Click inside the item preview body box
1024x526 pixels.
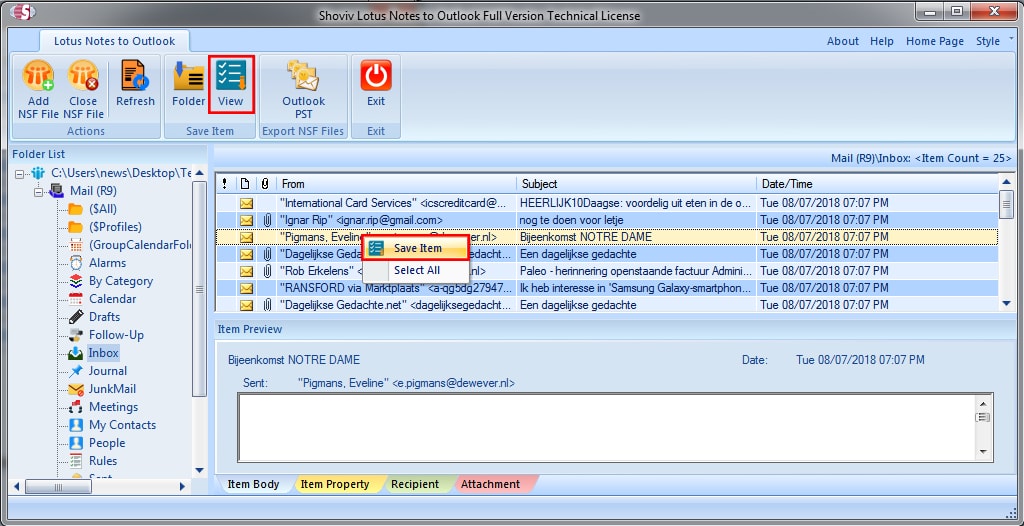[x=607, y=427]
